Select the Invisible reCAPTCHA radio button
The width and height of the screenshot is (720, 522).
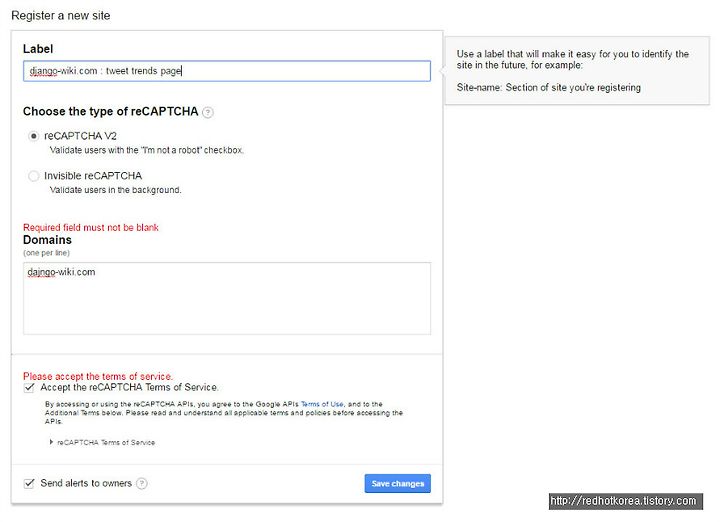pos(34,176)
